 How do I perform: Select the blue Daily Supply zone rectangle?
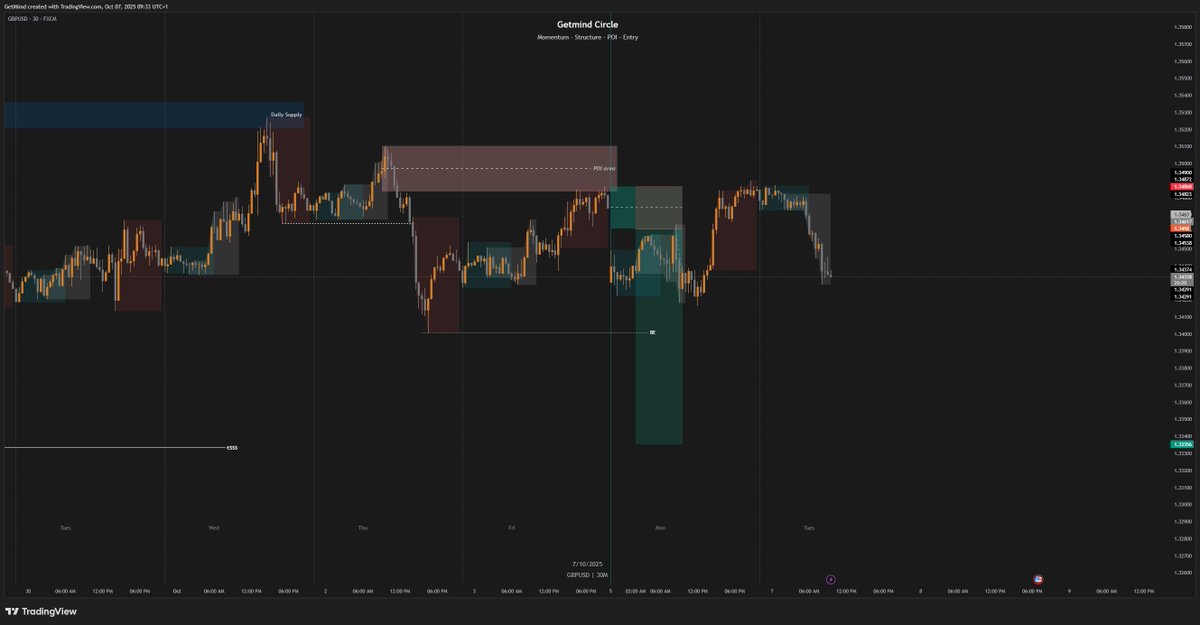point(153,115)
